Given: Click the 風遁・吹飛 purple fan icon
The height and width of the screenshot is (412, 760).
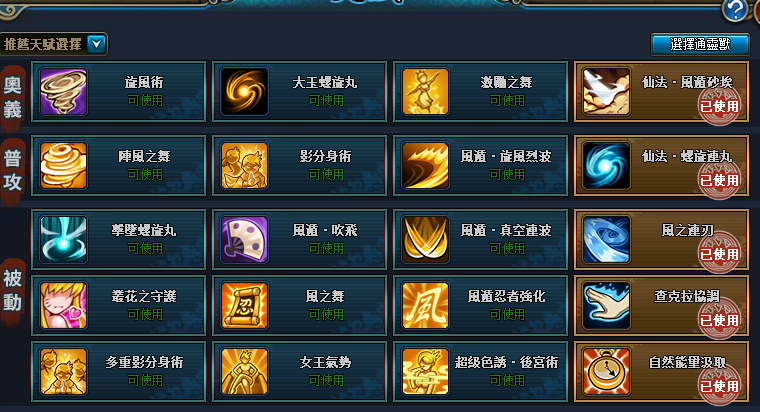Looking at the screenshot, I should pyautogui.click(x=244, y=239).
